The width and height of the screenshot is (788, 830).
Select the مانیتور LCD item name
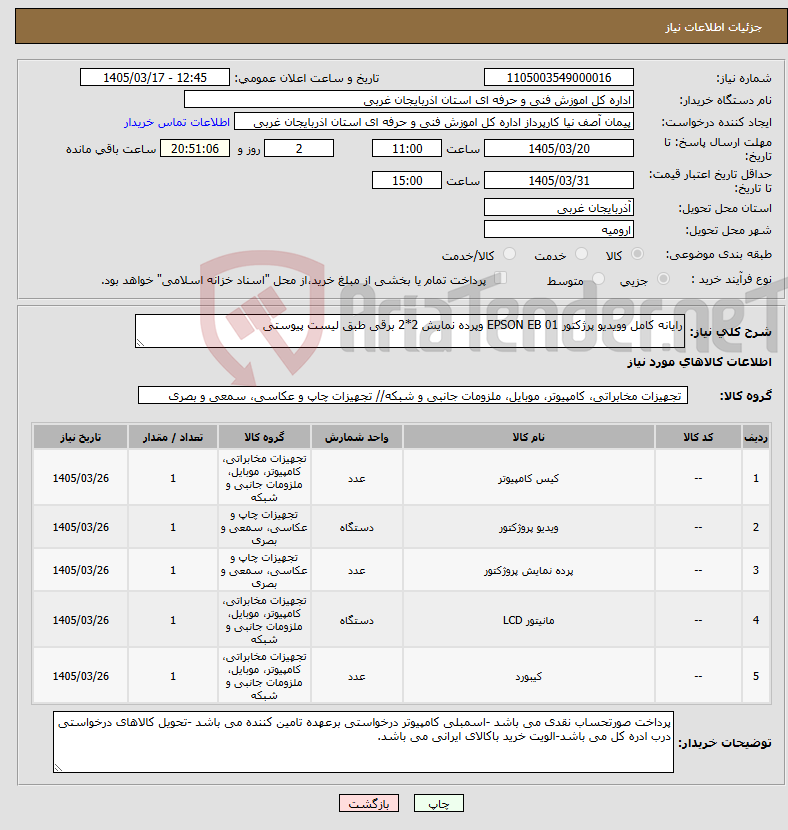[x=528, y=620]
